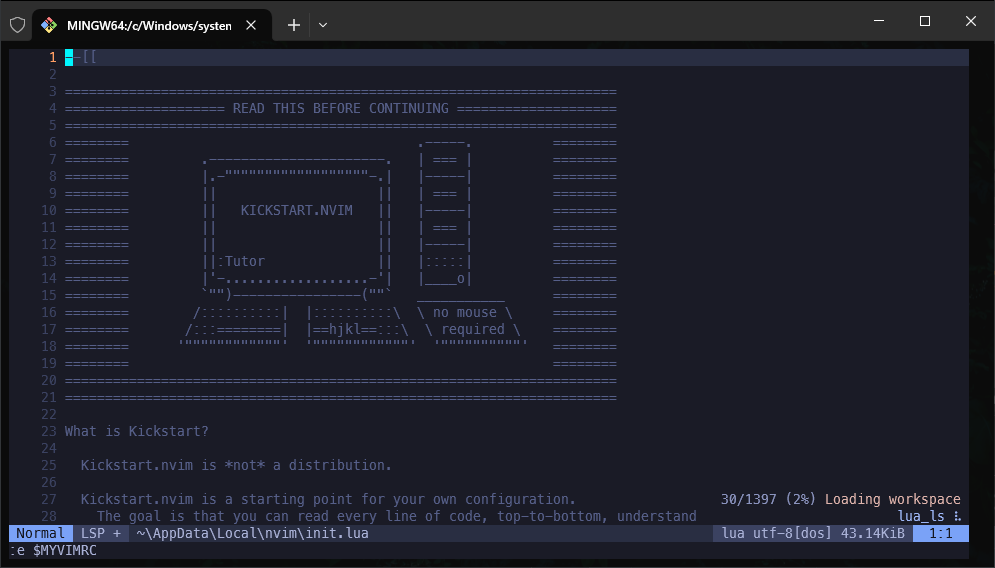Click the 'no mouse' text in ASCII art
The width and height of the screenshot is (995, 568).
pyautogui.click(x=465, y=312)
